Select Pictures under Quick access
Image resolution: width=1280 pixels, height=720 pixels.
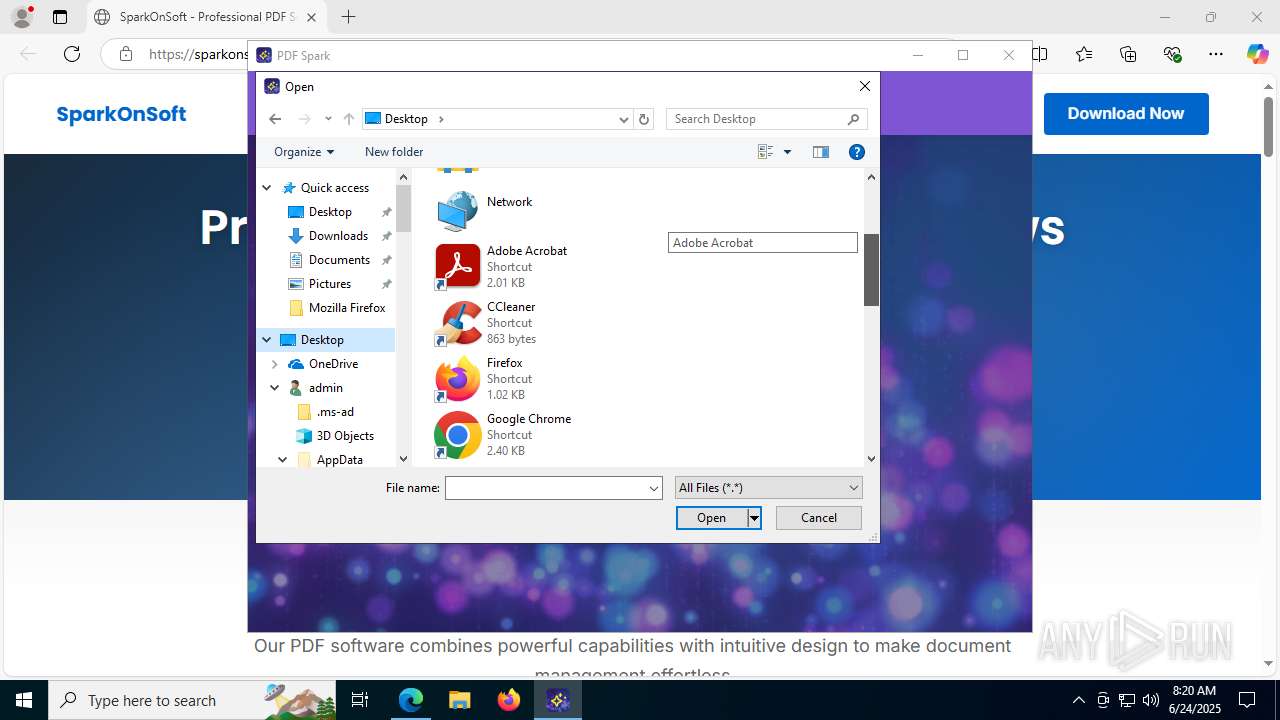pyautogui.click(x=330, y=284)
